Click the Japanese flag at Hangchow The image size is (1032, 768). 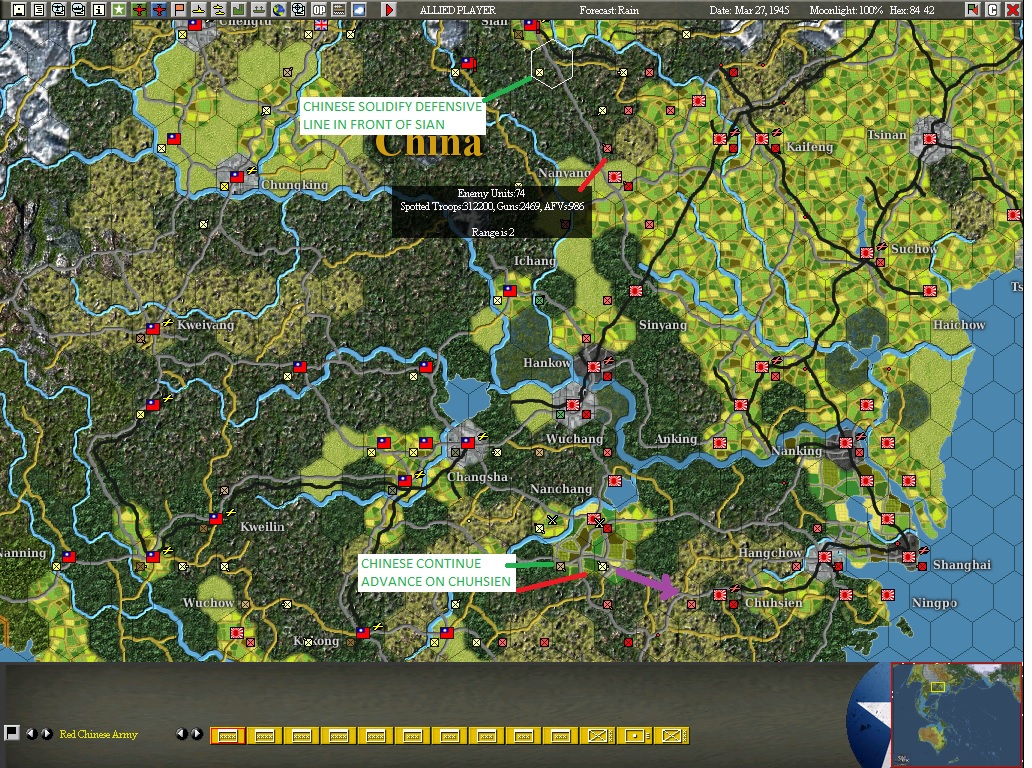click(825, 557)
